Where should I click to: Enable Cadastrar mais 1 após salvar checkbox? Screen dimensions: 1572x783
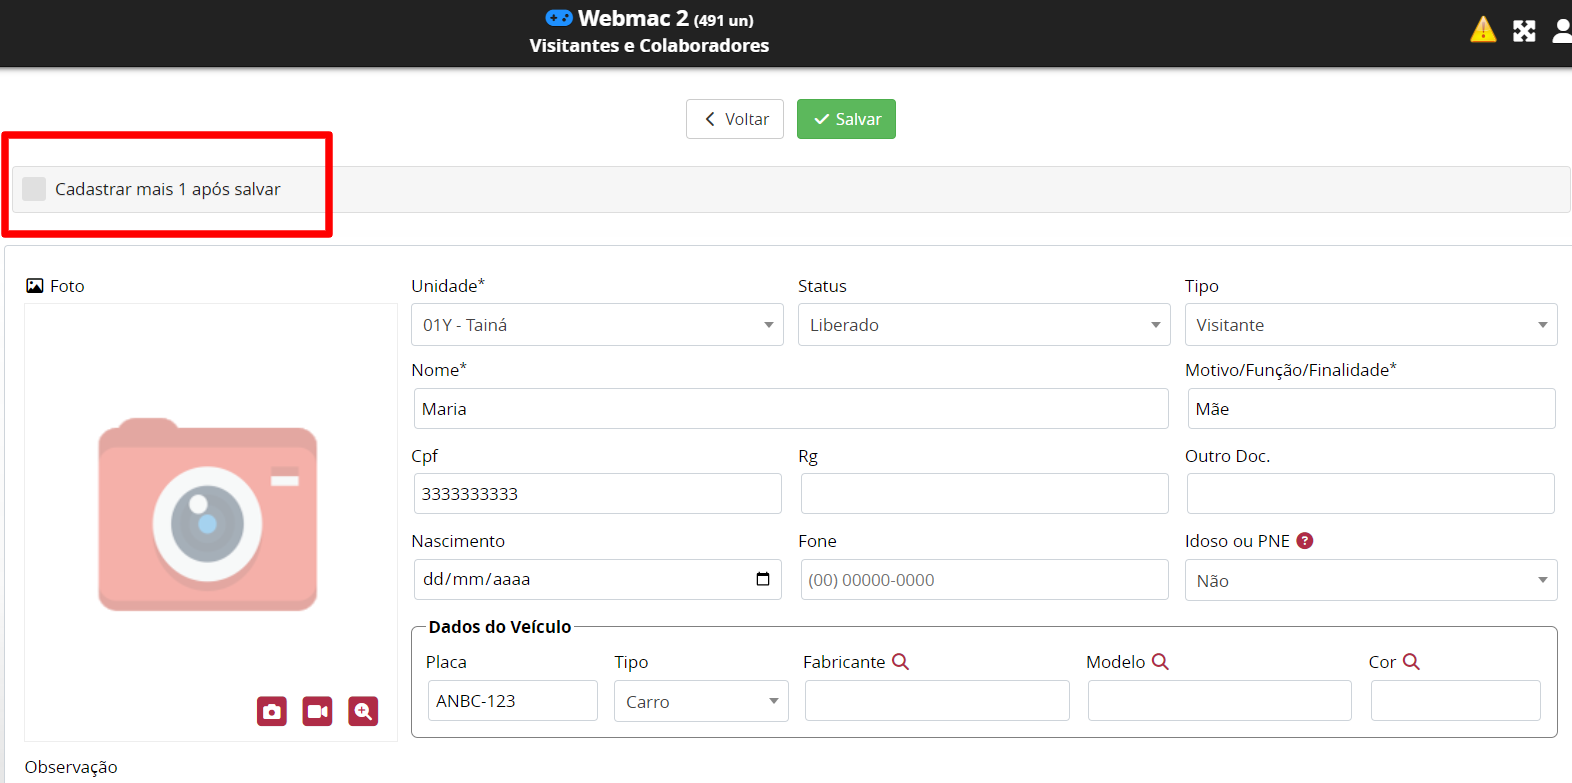point(34,189)
